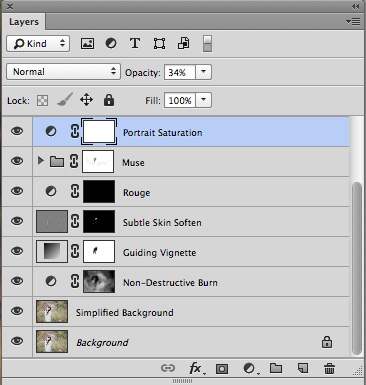The height and width of the screenshot is (385, 366).
Task: Toggle mask link on Rouge layer
Action: pos(75,191)
